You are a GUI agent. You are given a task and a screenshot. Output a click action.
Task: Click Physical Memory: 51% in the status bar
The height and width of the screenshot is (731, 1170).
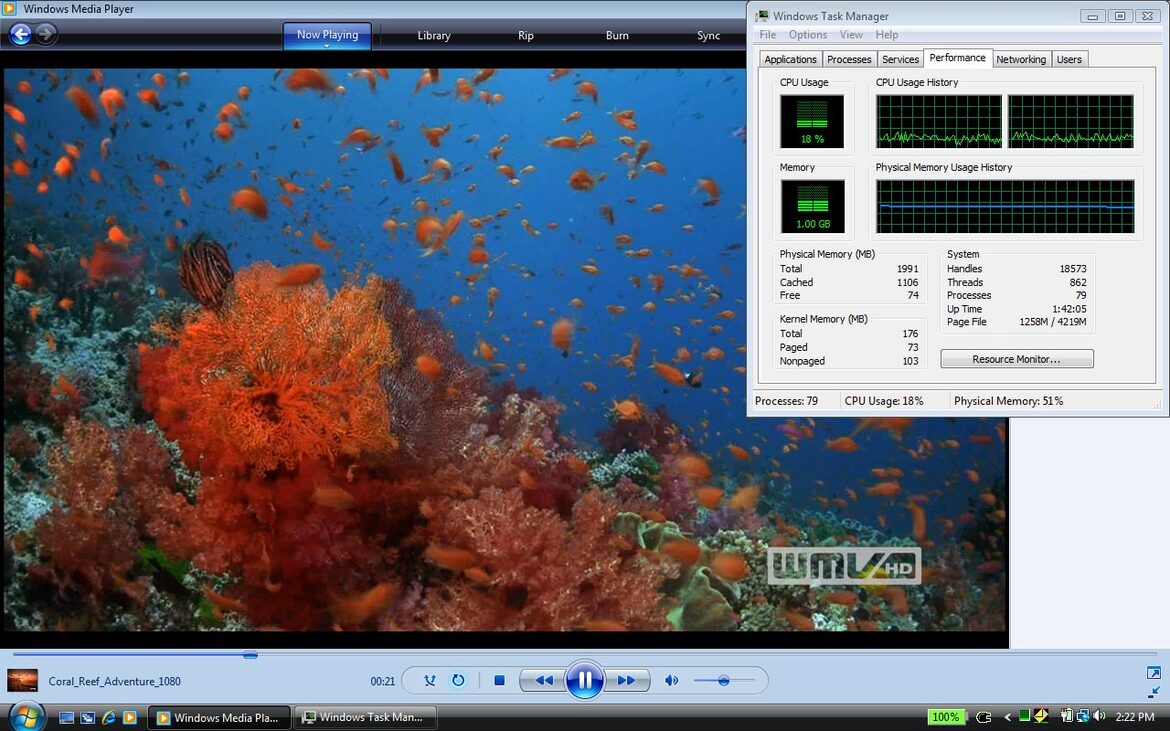coord(1008,401)
